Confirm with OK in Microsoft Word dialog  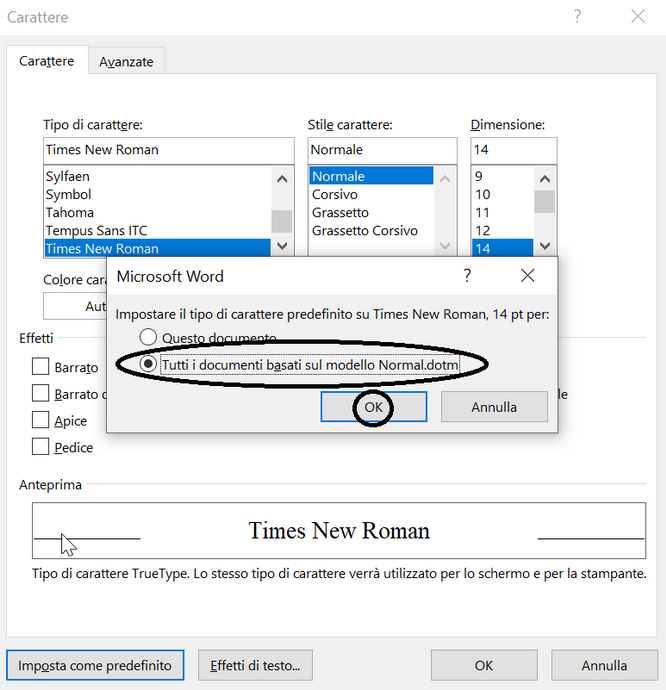pyautogui.click(x=374, y=407)
